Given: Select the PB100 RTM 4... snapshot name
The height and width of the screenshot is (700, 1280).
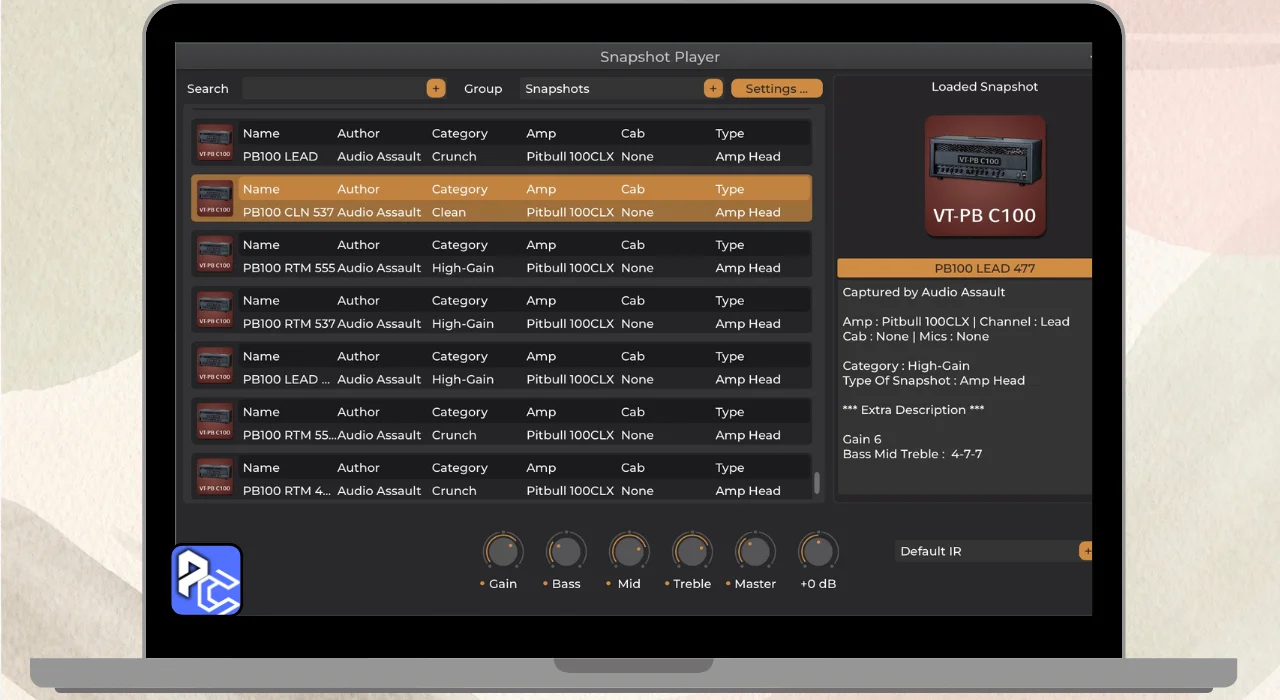Looking at the screenshot, I should [x=285, y=491].
